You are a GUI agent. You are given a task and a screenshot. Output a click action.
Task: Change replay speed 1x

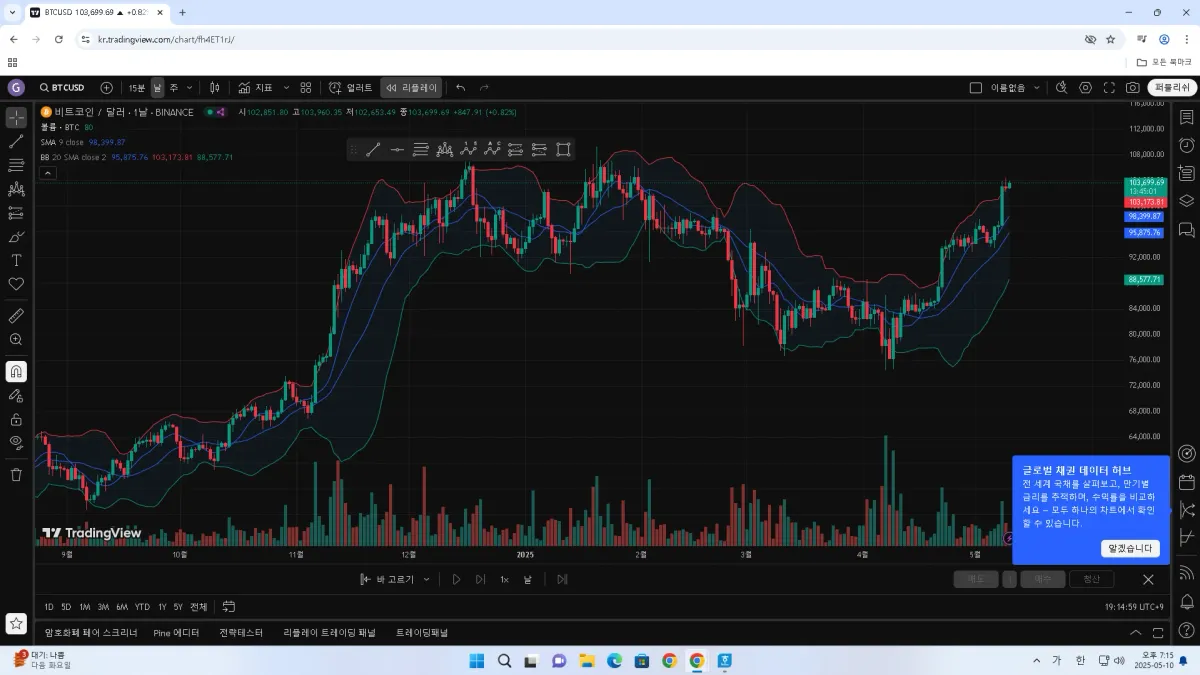click(x=505, y=579)
